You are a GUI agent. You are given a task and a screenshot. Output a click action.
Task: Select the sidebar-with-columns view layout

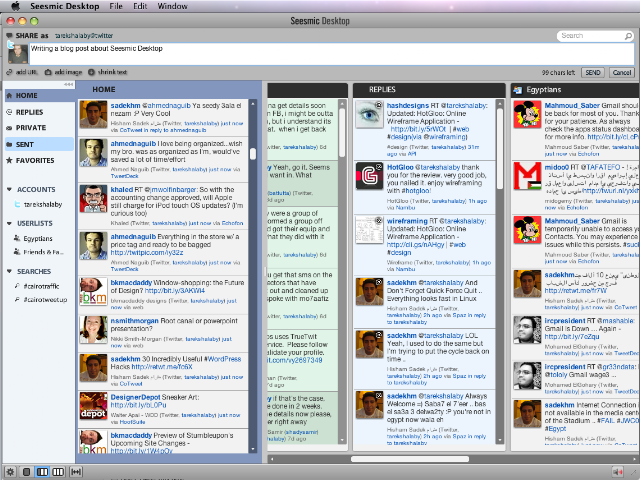click(x=42, y=472)
